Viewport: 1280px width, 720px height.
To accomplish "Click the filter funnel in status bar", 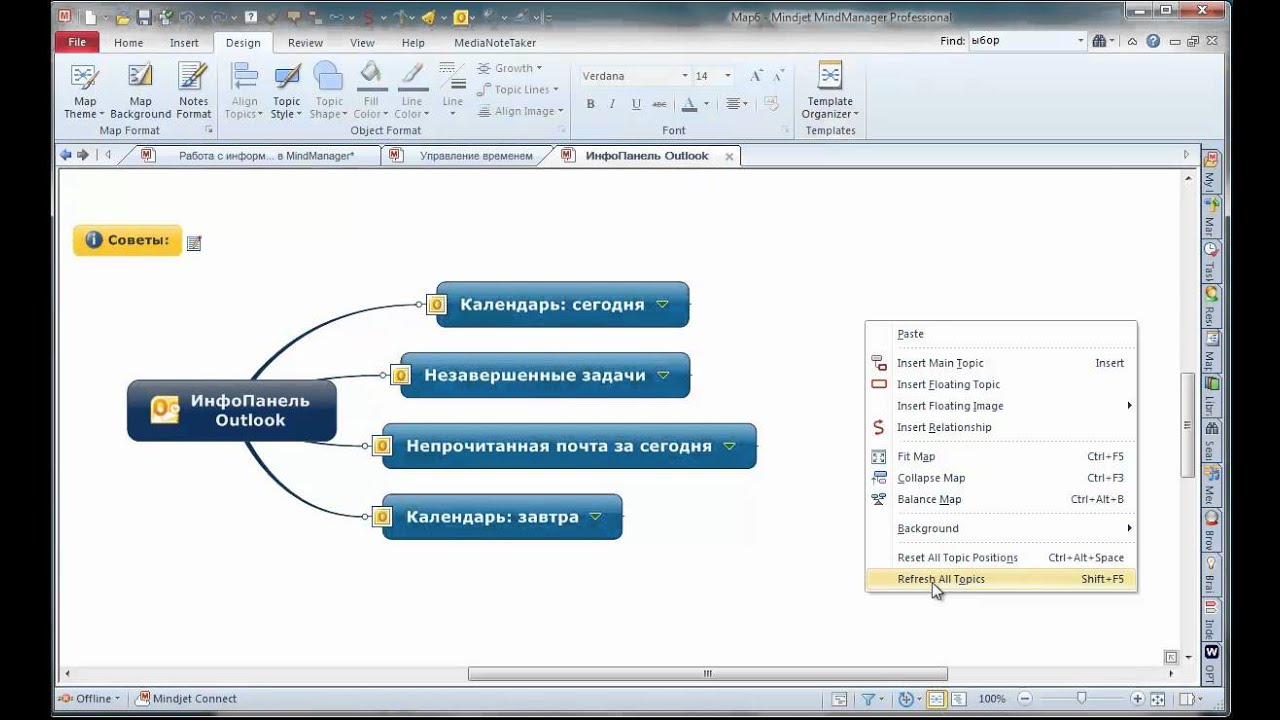I will click(868, 699).
